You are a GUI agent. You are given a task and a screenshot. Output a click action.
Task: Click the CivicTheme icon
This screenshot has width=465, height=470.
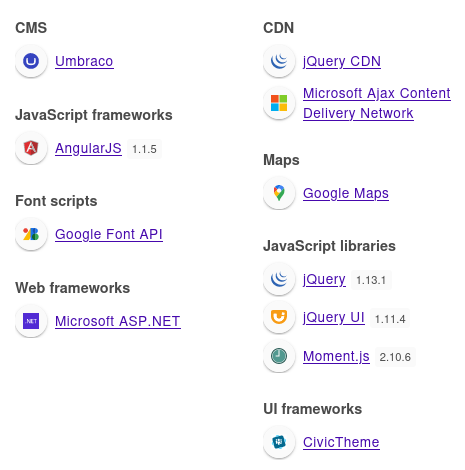click(x=279, y=442)
